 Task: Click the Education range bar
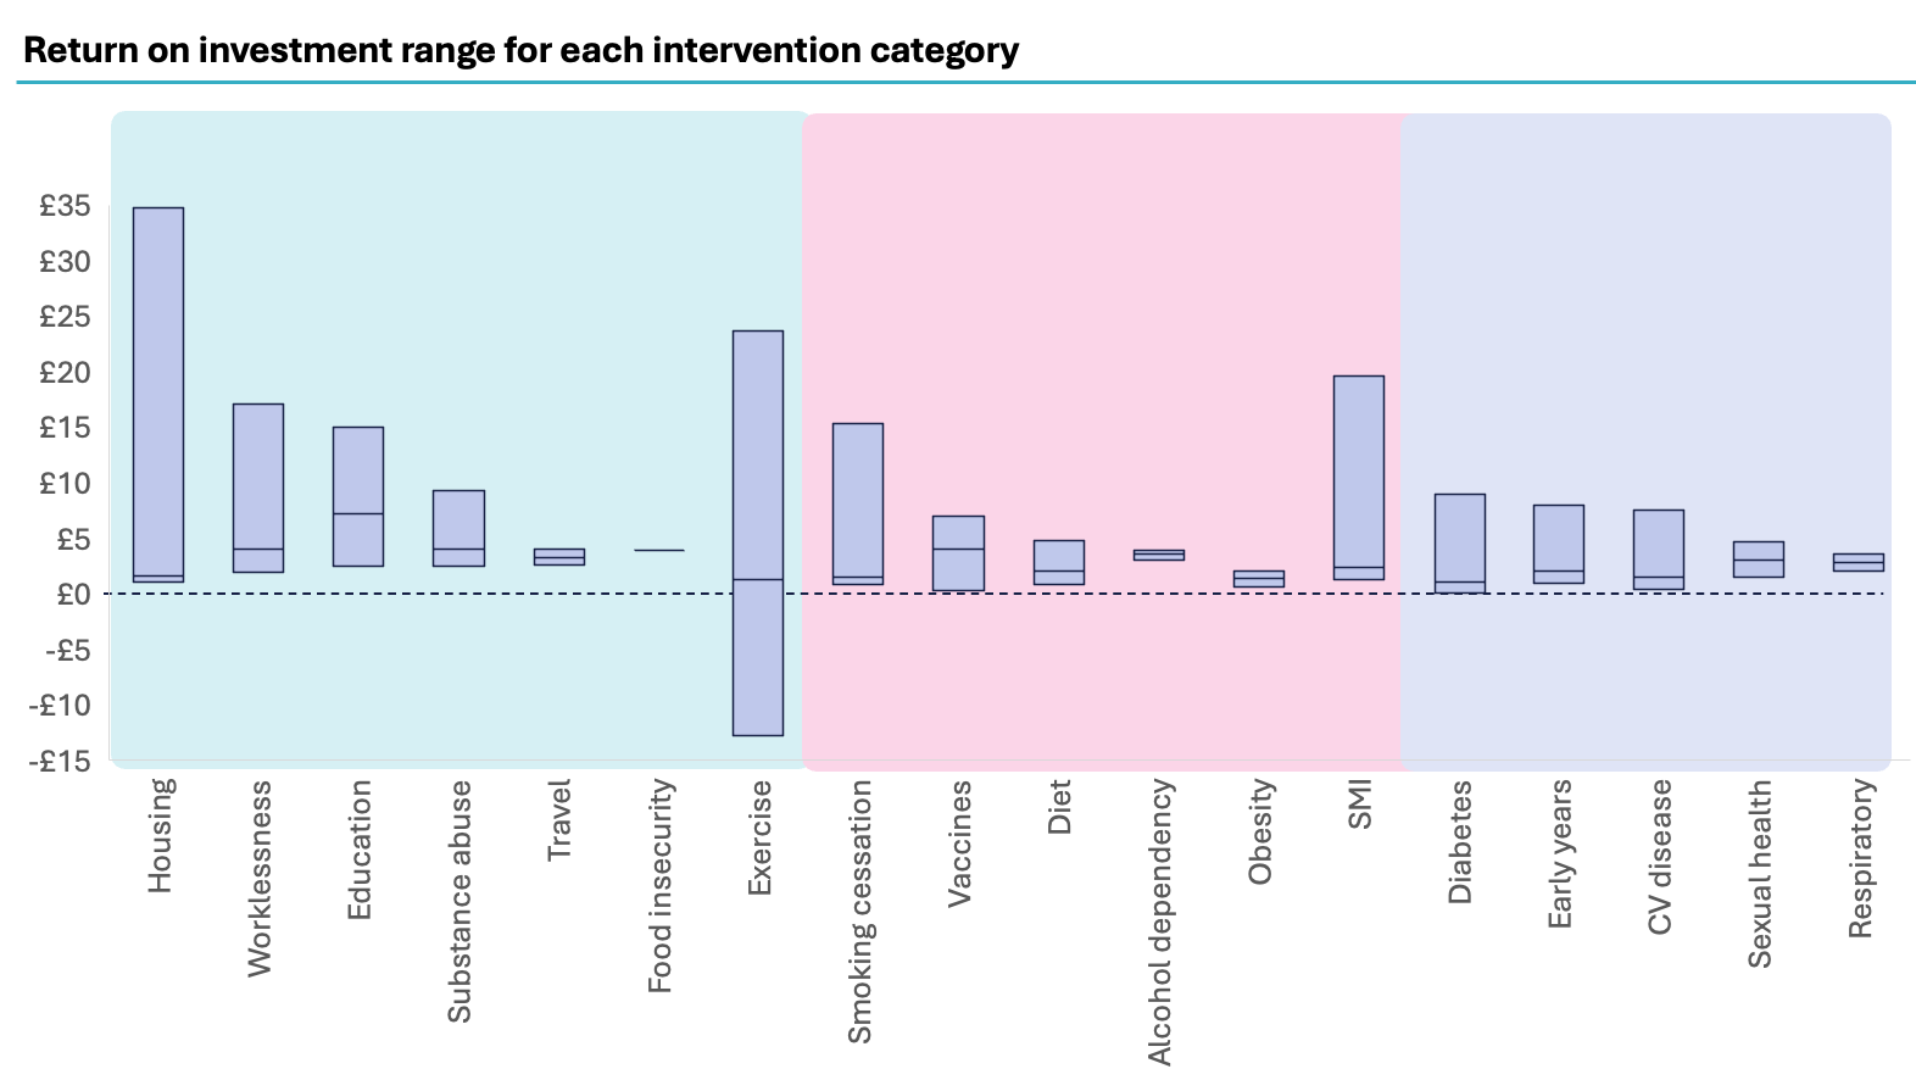point(358,496)
